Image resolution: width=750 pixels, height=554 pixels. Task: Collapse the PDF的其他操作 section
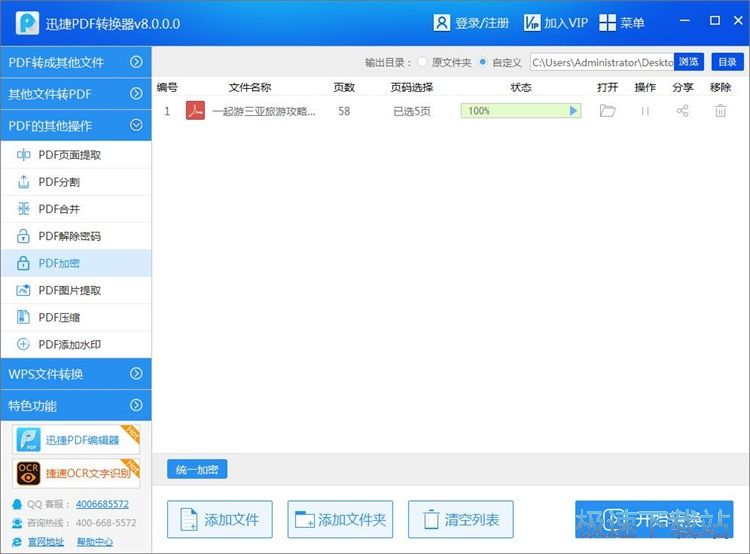pyautogui.click(x=76, y=125)
